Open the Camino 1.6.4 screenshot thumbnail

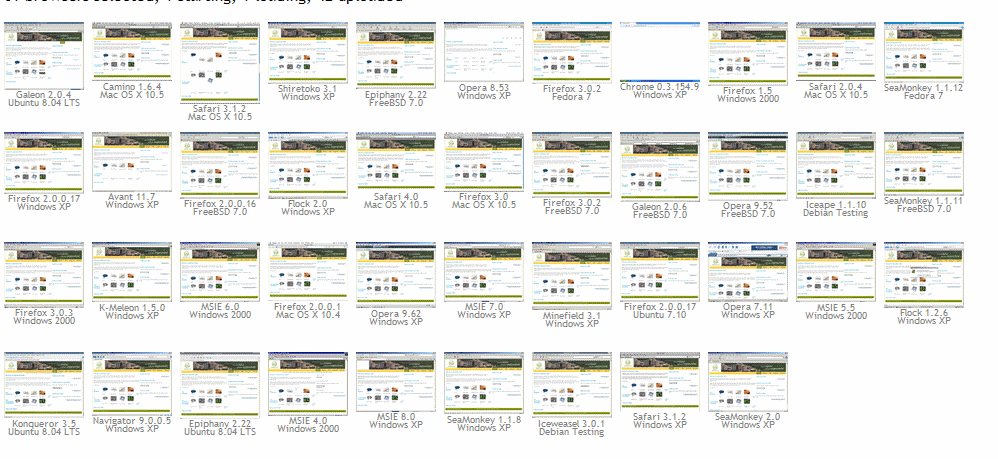132,52
